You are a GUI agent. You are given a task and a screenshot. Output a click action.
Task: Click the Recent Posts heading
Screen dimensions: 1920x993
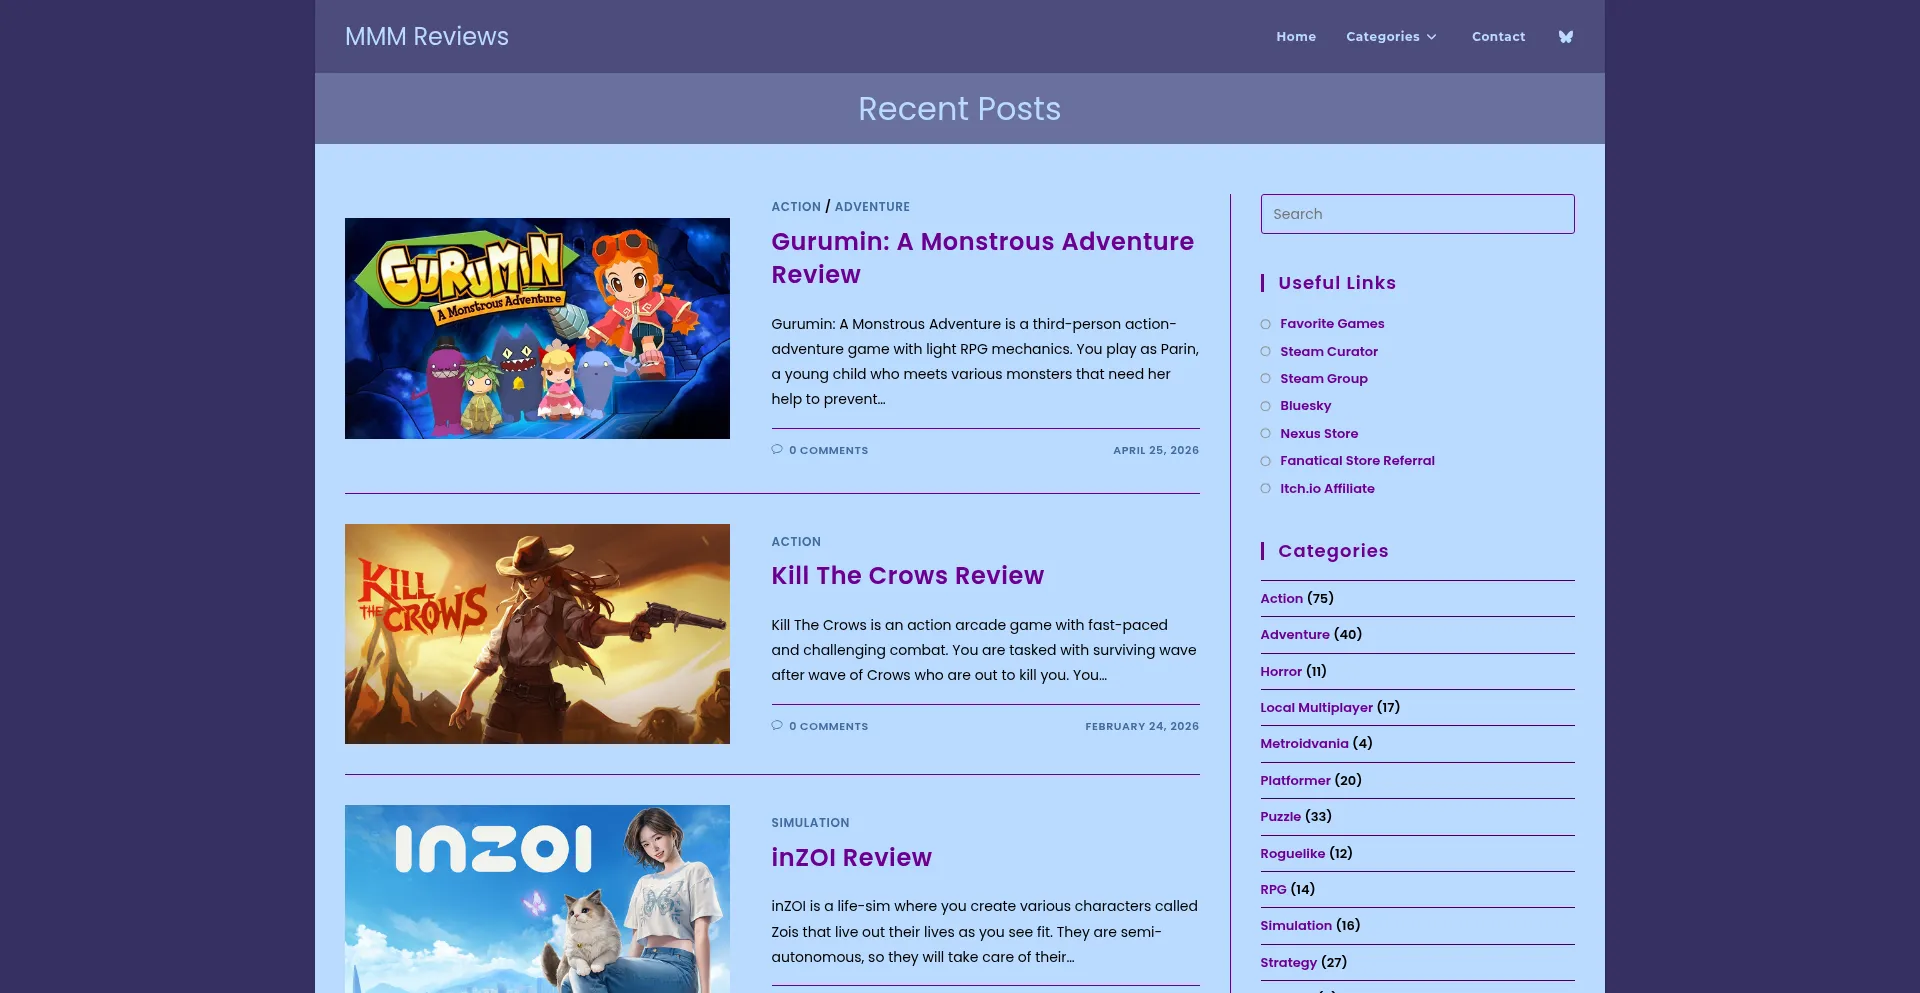pyautogui.click(x=960, y=108)
